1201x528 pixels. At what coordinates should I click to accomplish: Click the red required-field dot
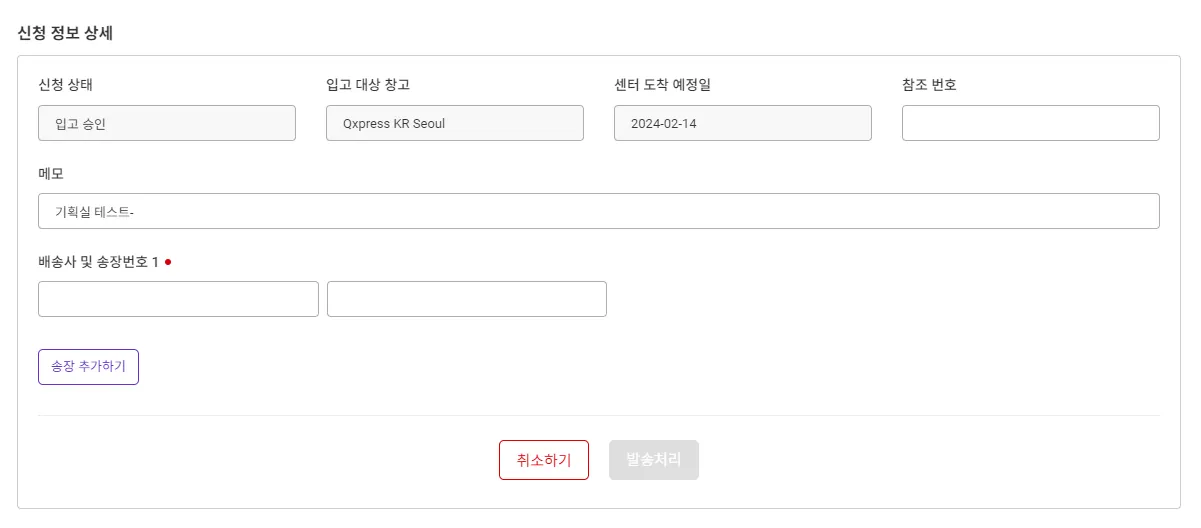click(x=168, y=262)
